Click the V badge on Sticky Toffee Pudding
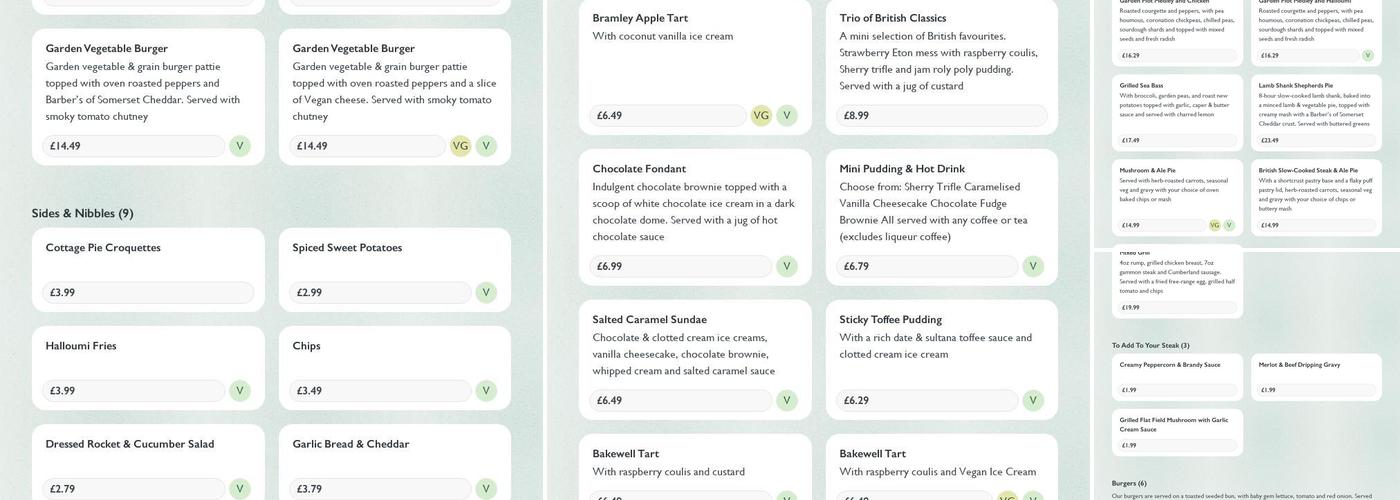Image resolution: width=1400 pixels, height=500 pixels. [x=1033, y=401]
